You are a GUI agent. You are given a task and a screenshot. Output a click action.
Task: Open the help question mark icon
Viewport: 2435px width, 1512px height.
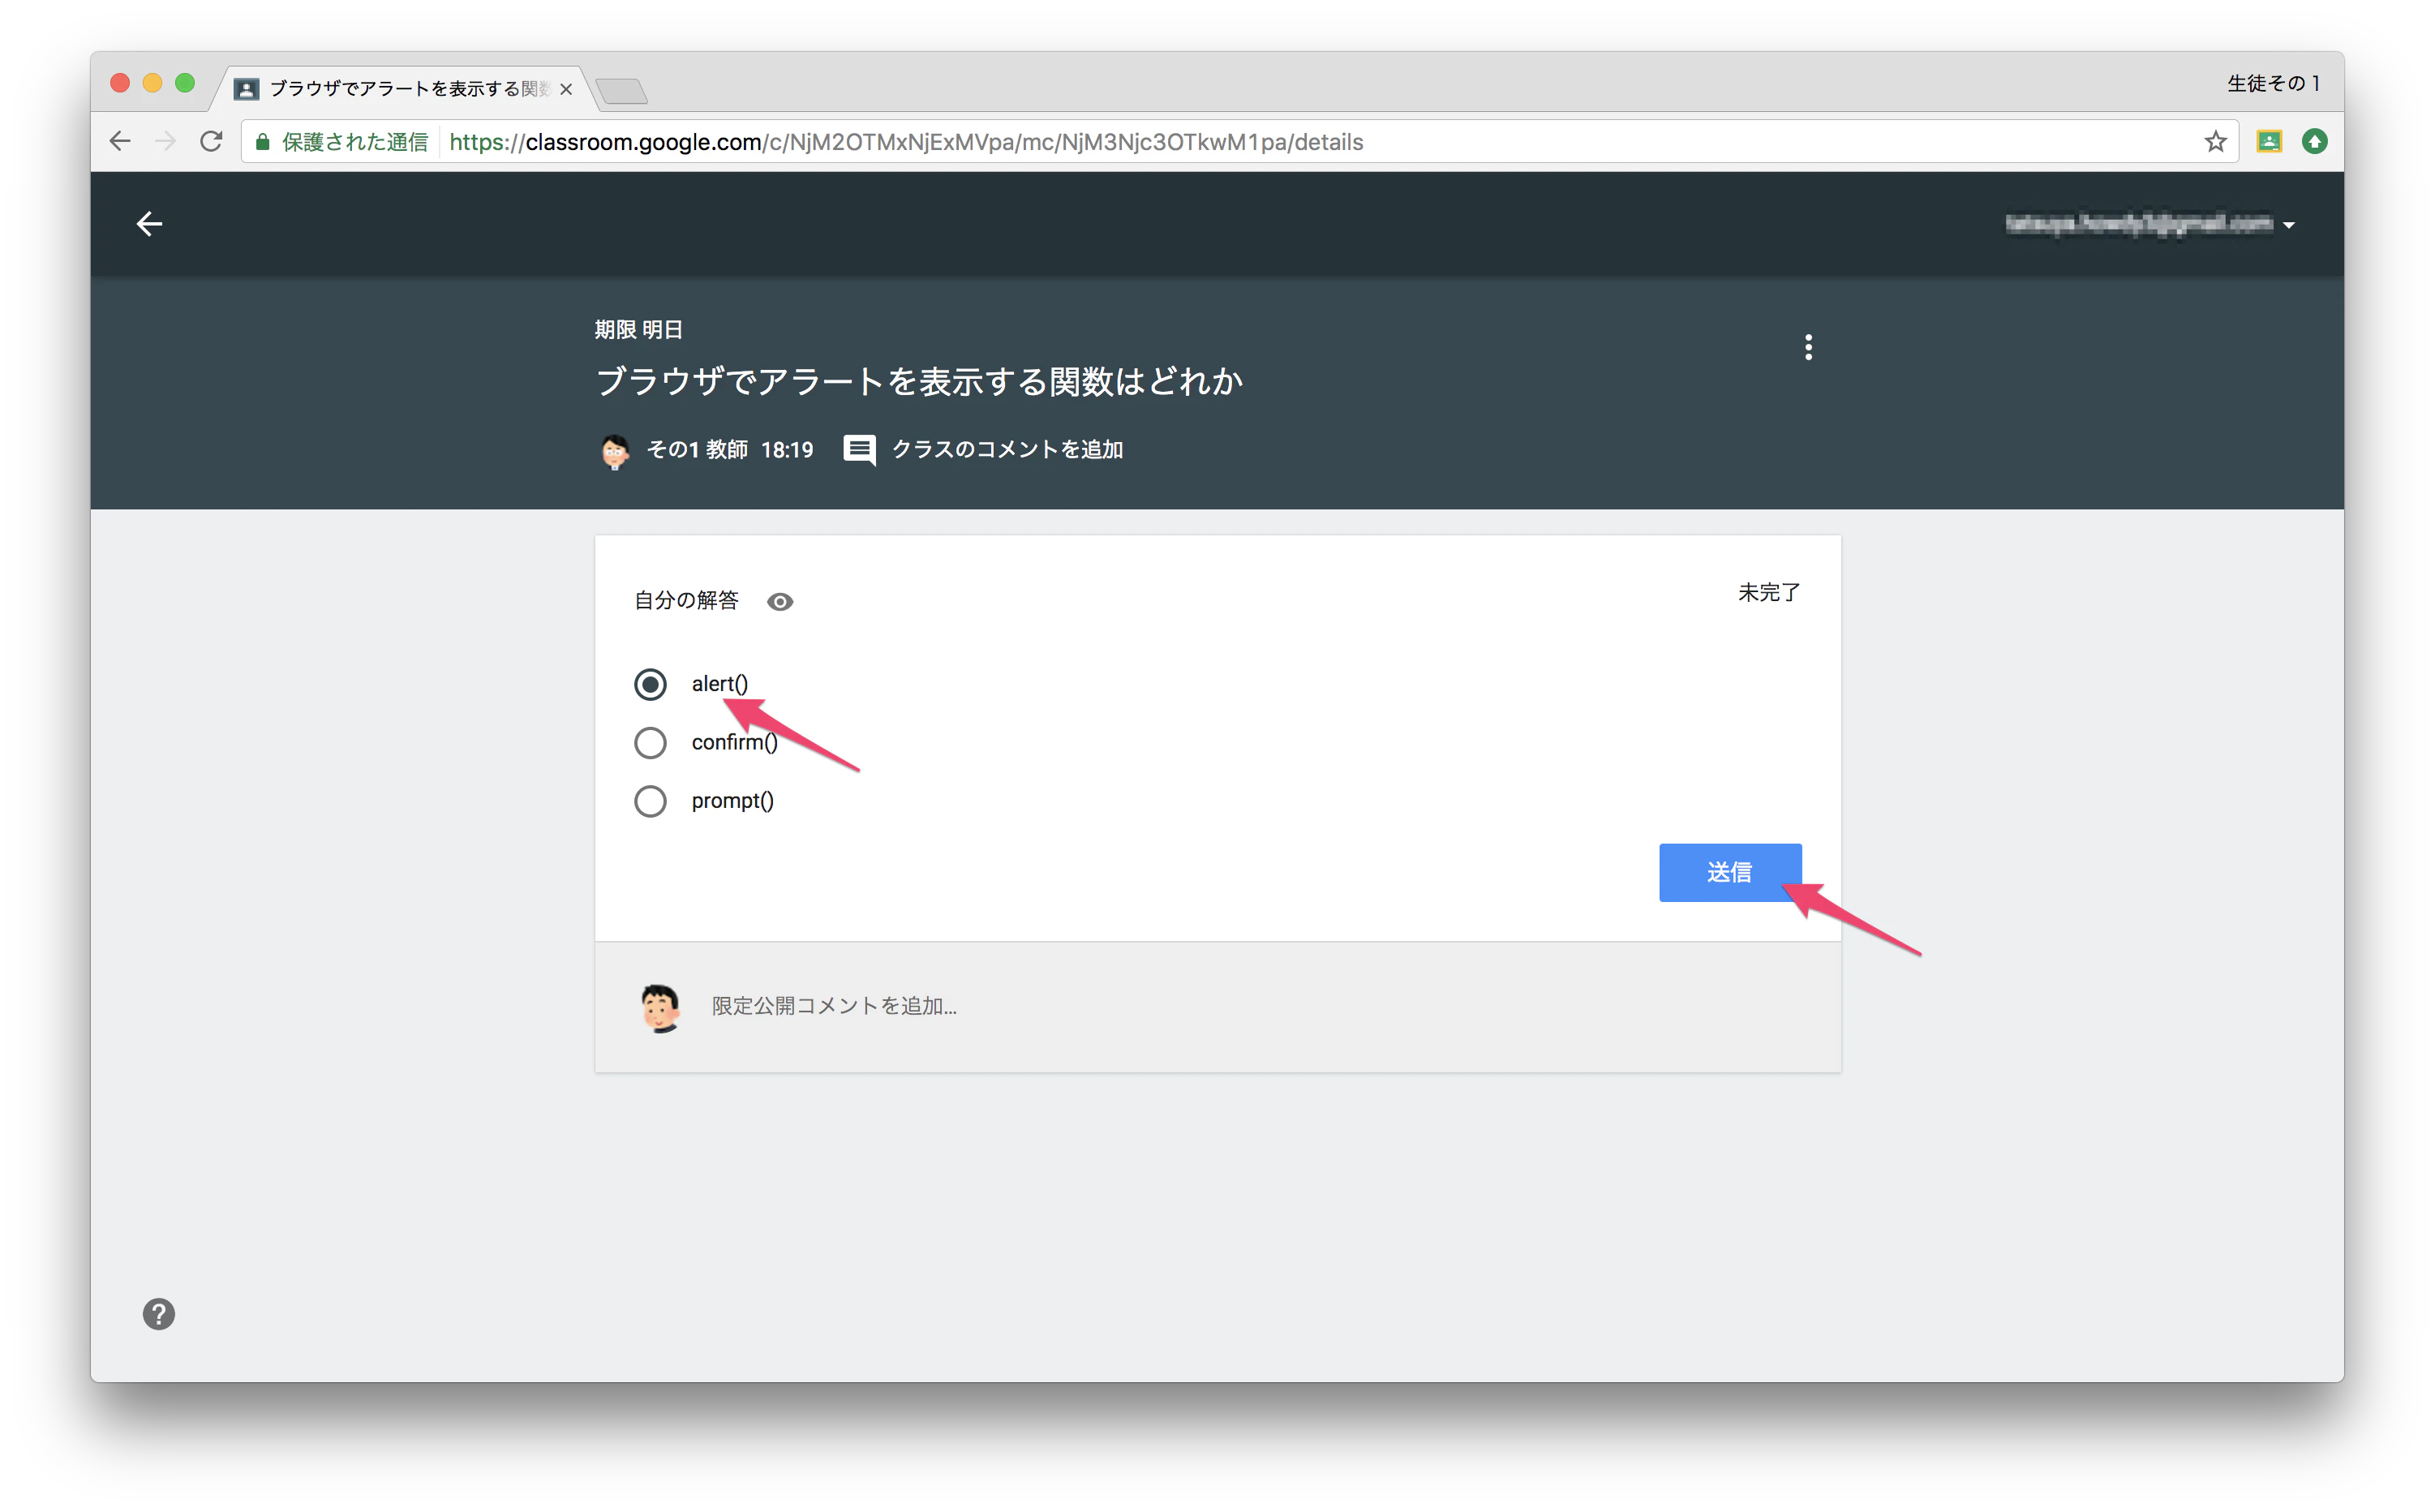pos(159,1314)
